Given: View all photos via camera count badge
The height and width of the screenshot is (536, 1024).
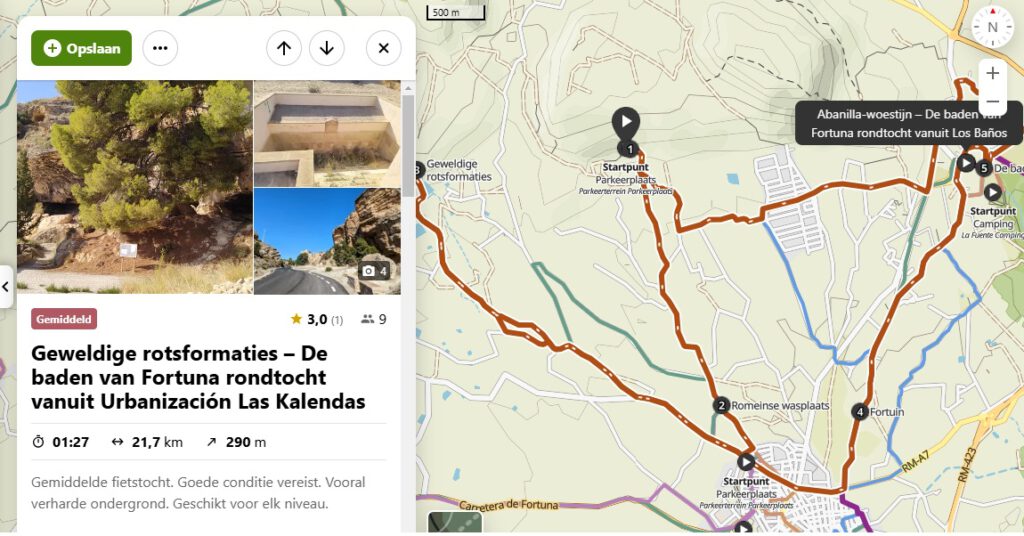Looking at the screenshot, I should click(x=374, y=271).
